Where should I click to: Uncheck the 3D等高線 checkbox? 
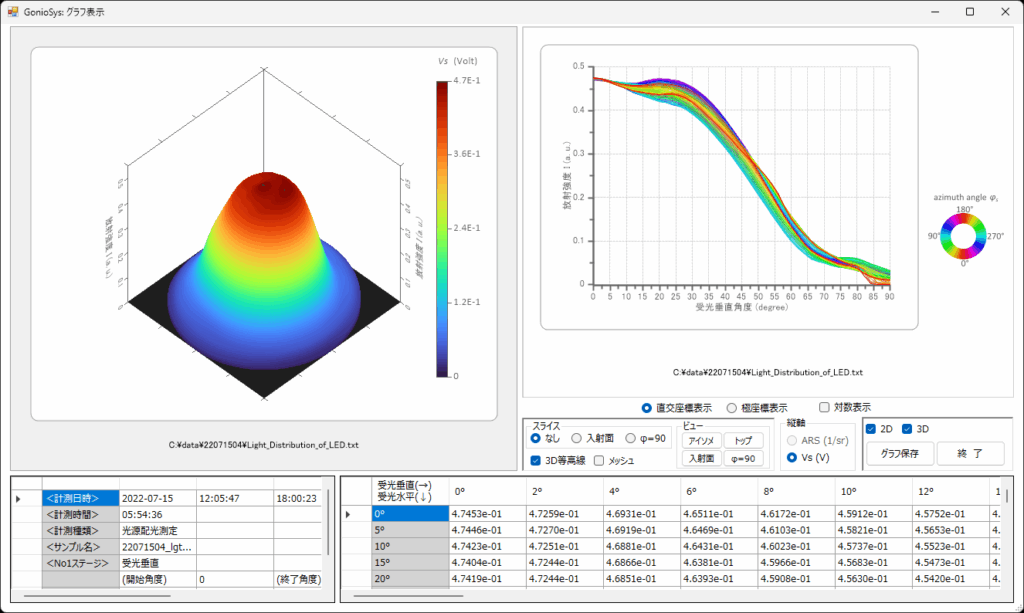[x=536, y=460]
